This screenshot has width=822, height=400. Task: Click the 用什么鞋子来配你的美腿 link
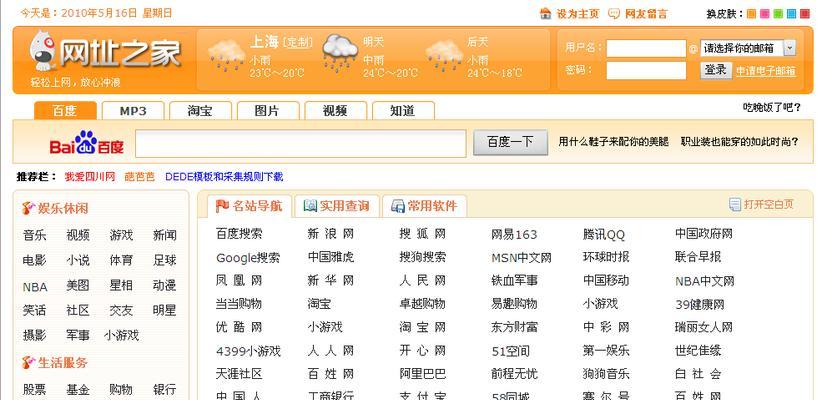pyautogui.click(x=613, y=142)
